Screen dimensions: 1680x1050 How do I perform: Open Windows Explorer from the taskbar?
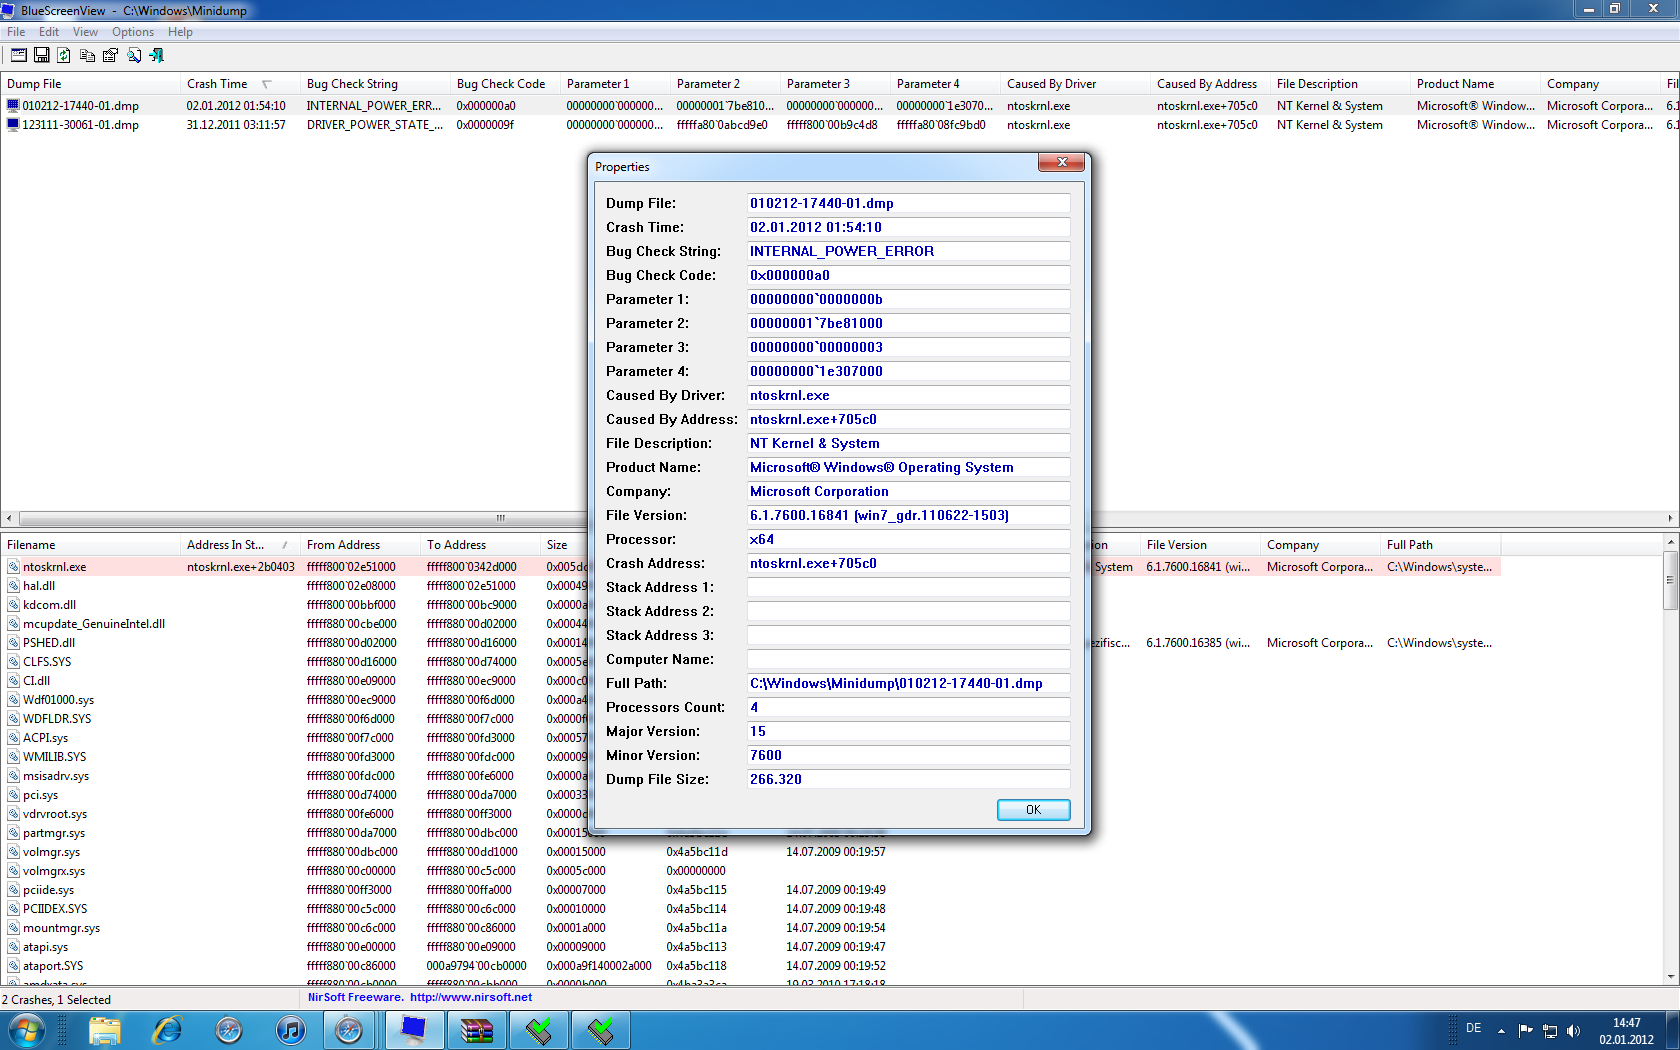(x=105, y=1030)
